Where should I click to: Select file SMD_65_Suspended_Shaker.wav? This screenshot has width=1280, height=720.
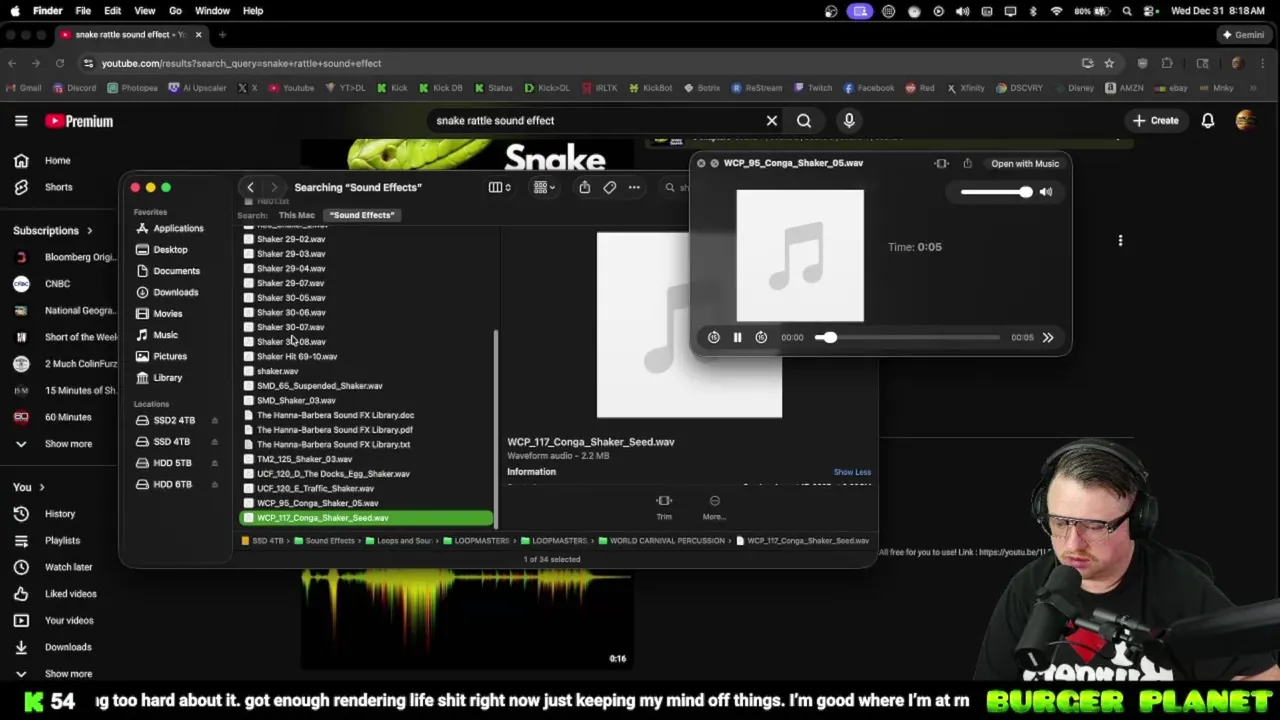[x=319, y=385]
